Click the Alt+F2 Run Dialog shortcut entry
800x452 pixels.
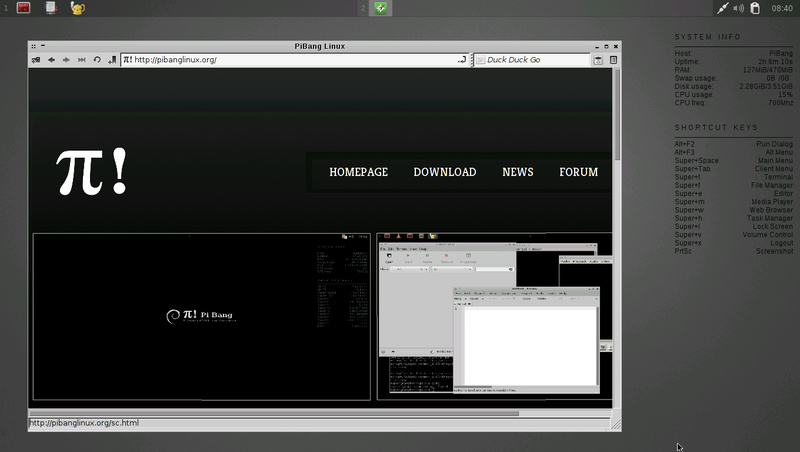pyautogui.click(x=734, y=144)
